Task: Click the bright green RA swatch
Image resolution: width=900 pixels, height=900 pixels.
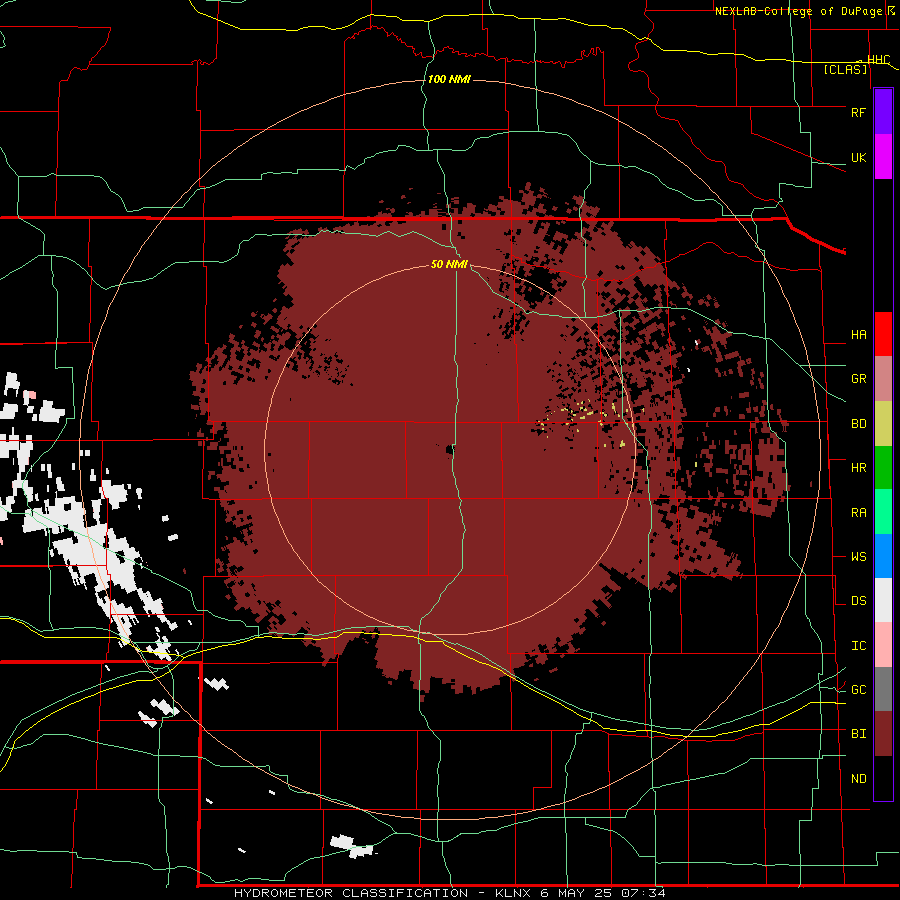Action: [883, 512]
